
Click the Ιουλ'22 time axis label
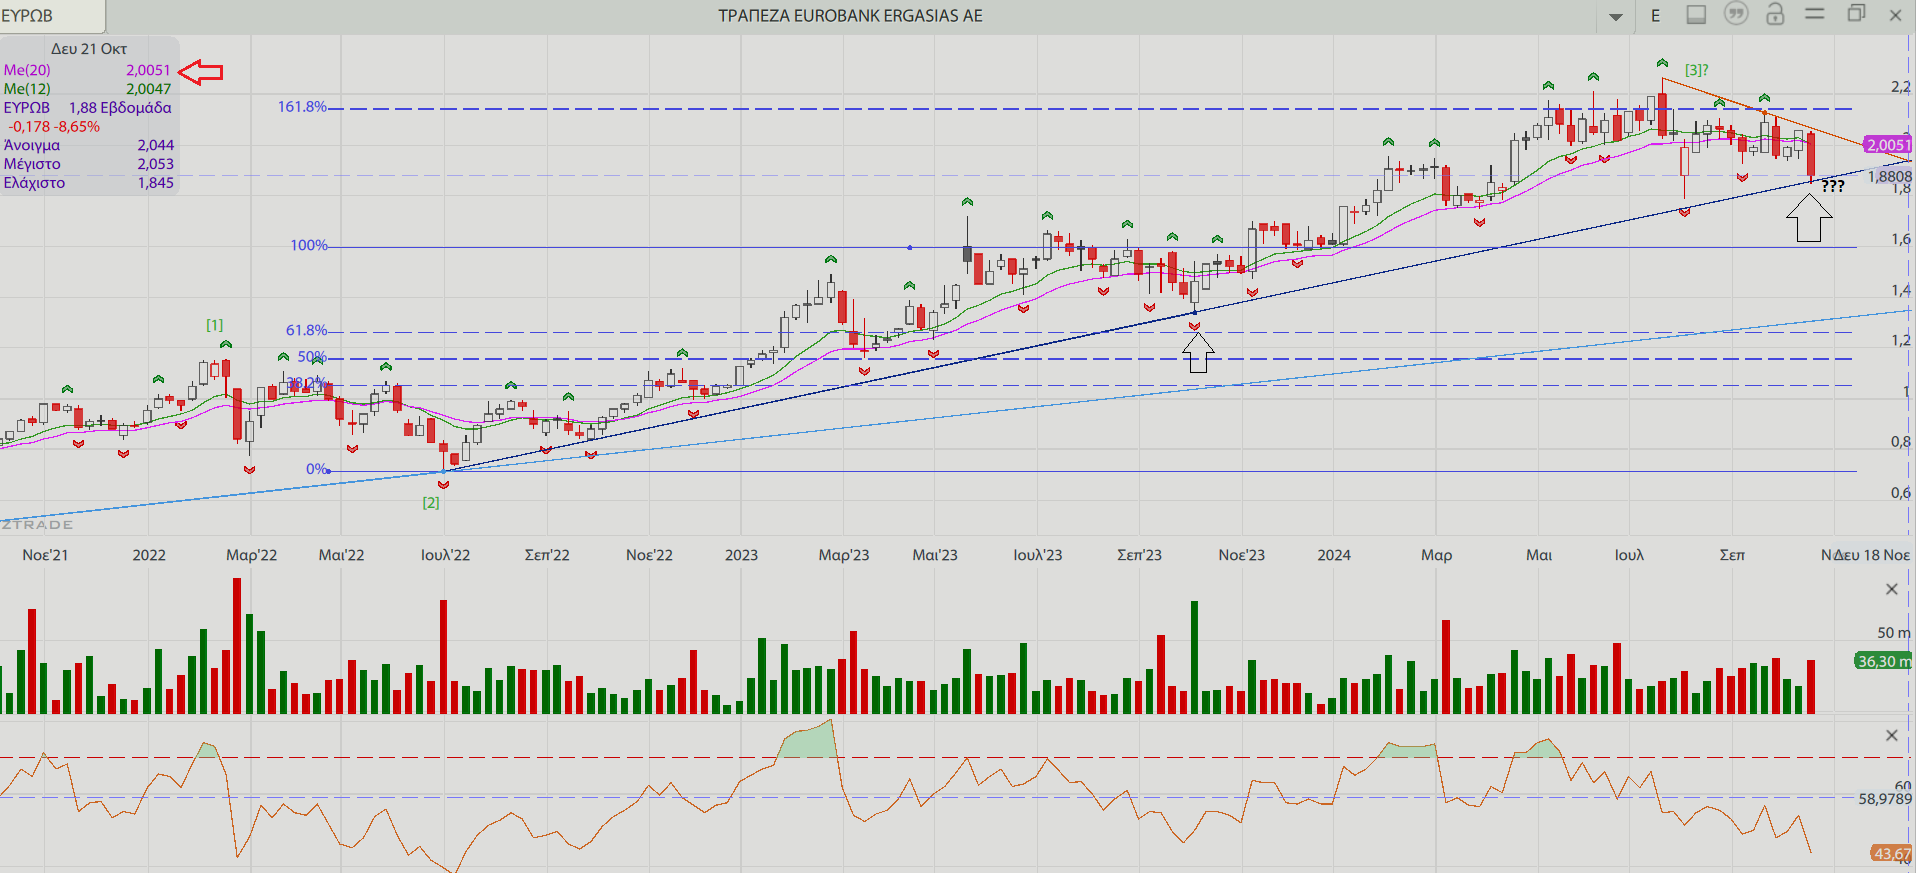[x=445, y=555]
